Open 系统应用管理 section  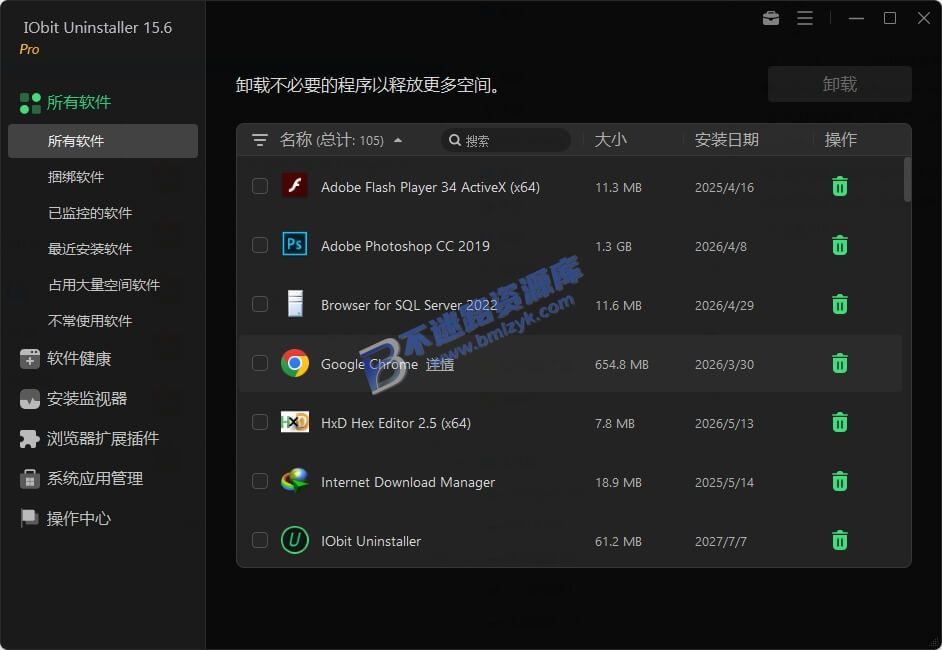tap(95, 479)
